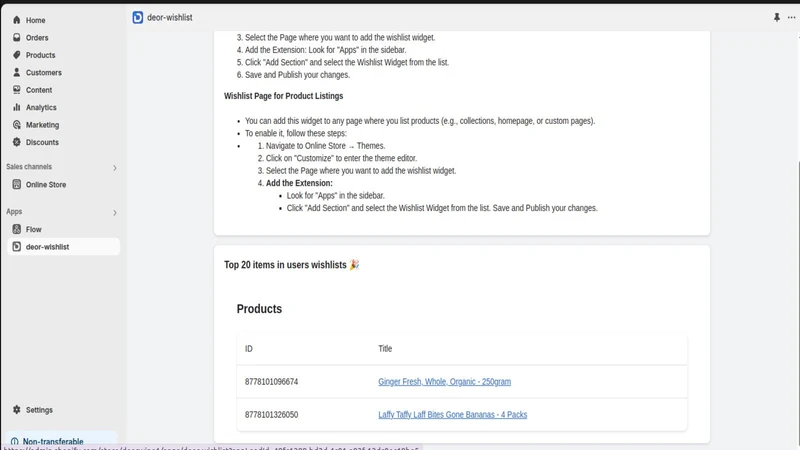Image resolution: width=800 pixels, height=450 pixels.
Task: Select deor-wishlist in the Apps list
Action: (x=64, y=246)
